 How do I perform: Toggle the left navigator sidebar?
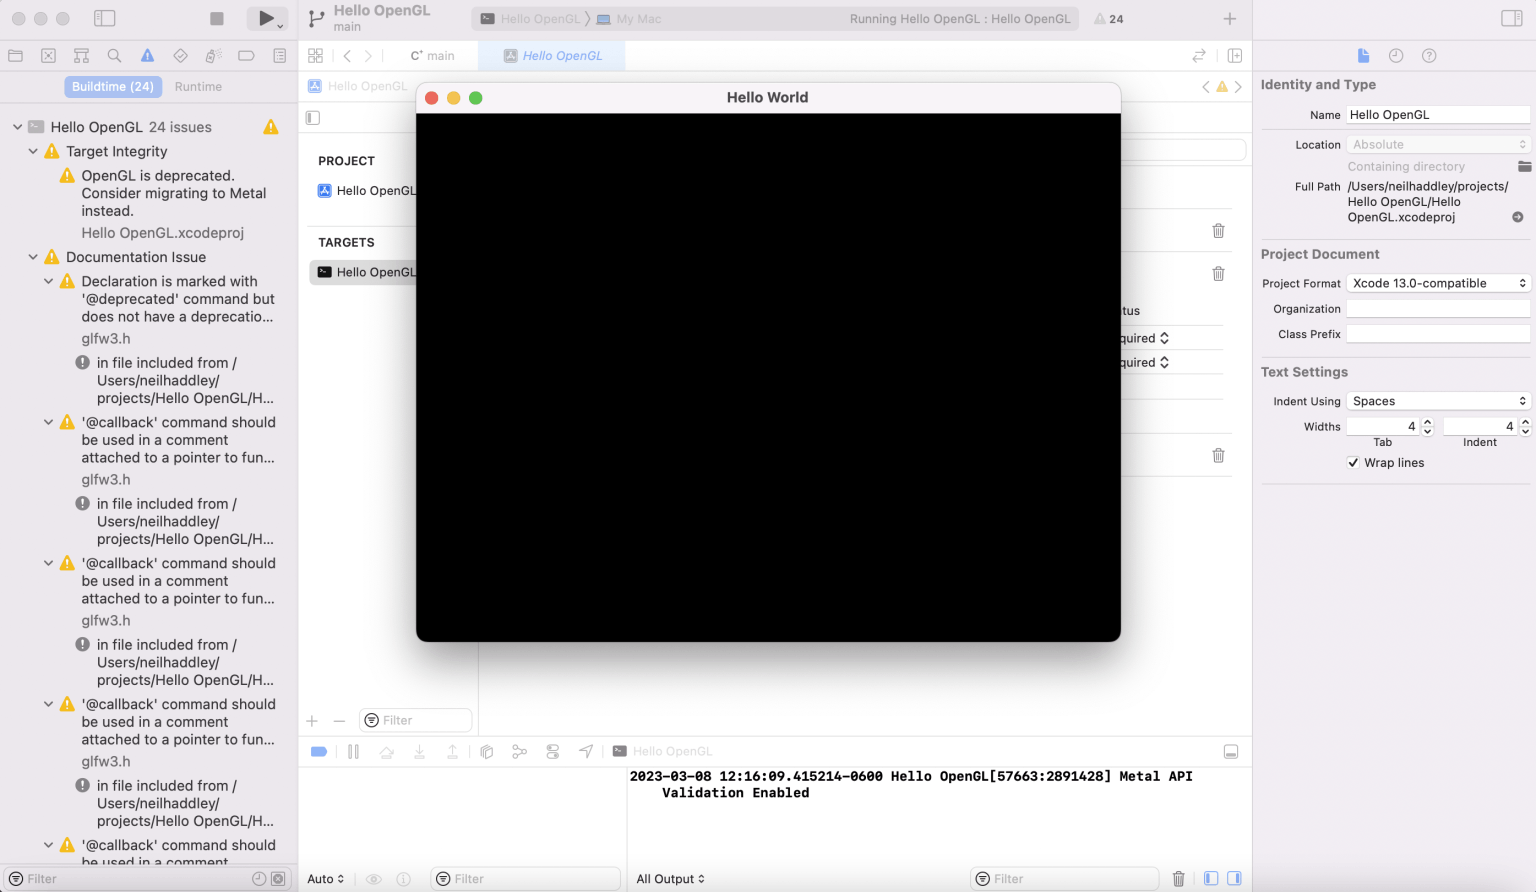click(105, 18)
